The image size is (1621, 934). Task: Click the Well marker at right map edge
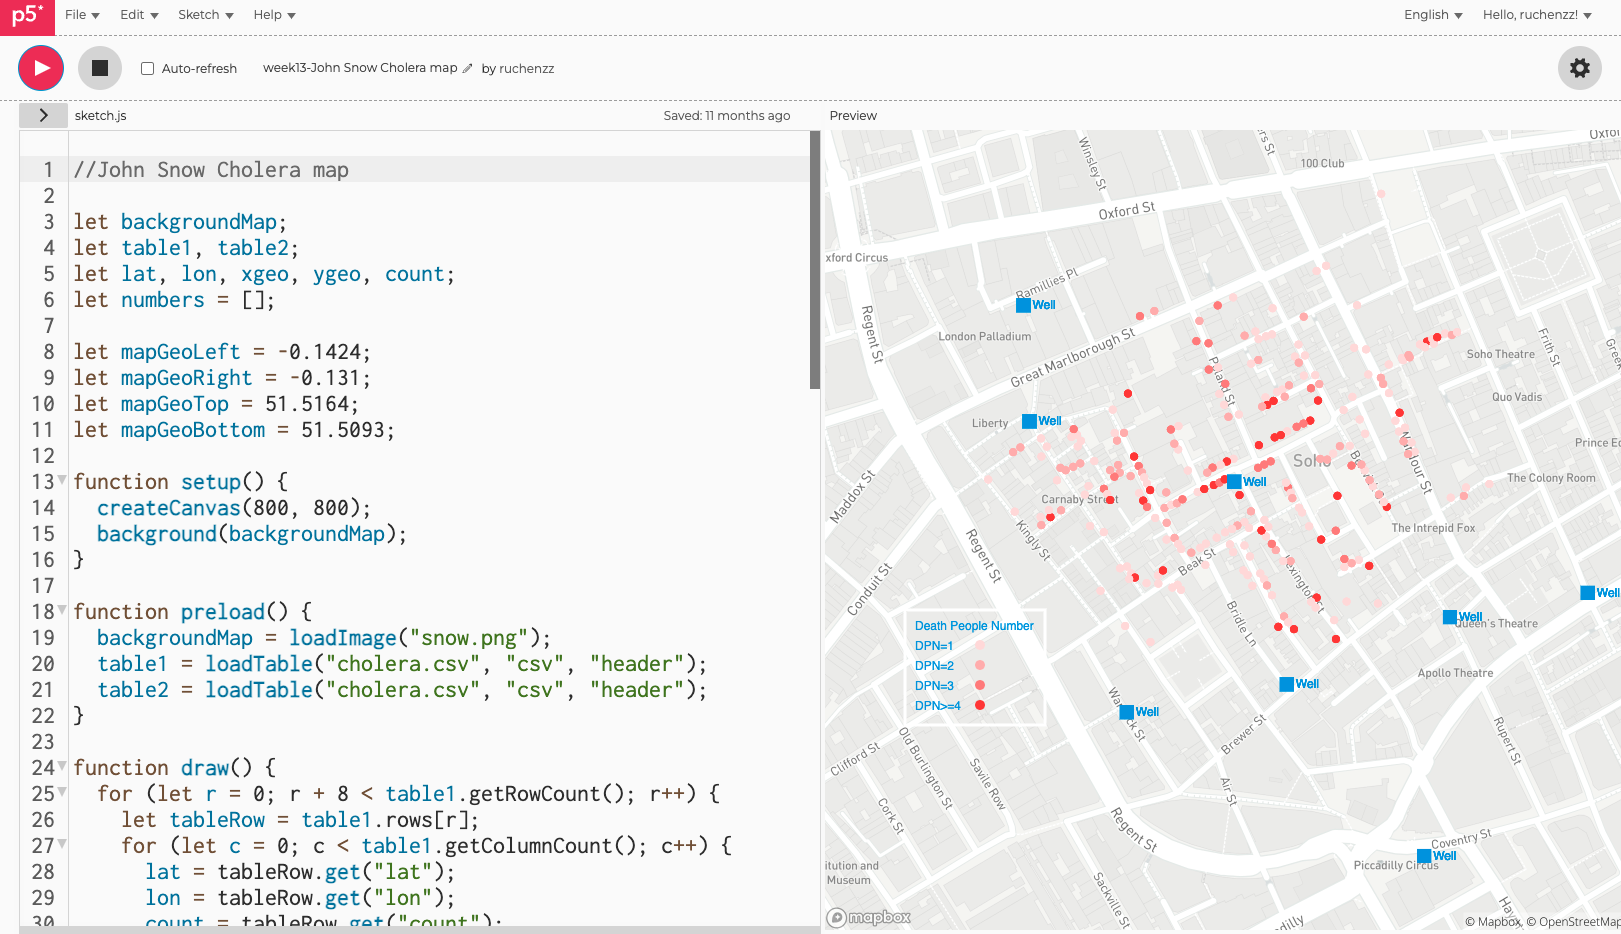[1587, 593]
